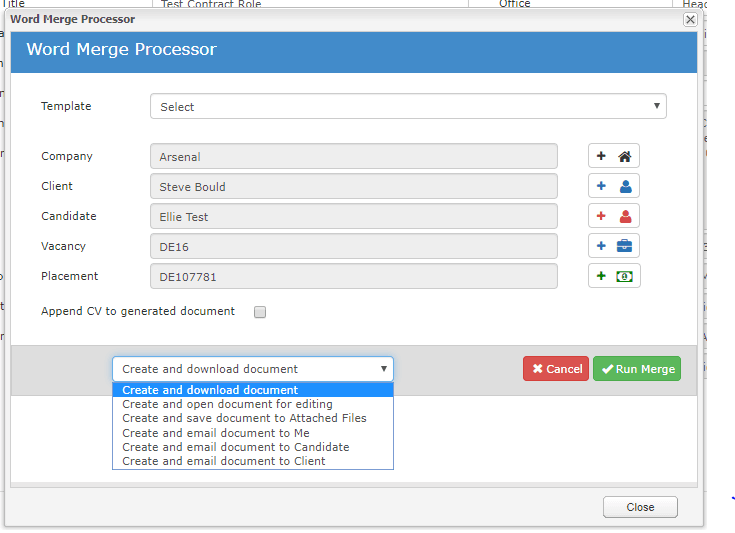
Task: Pick Create and email document to Me
Action: point(215,433)
